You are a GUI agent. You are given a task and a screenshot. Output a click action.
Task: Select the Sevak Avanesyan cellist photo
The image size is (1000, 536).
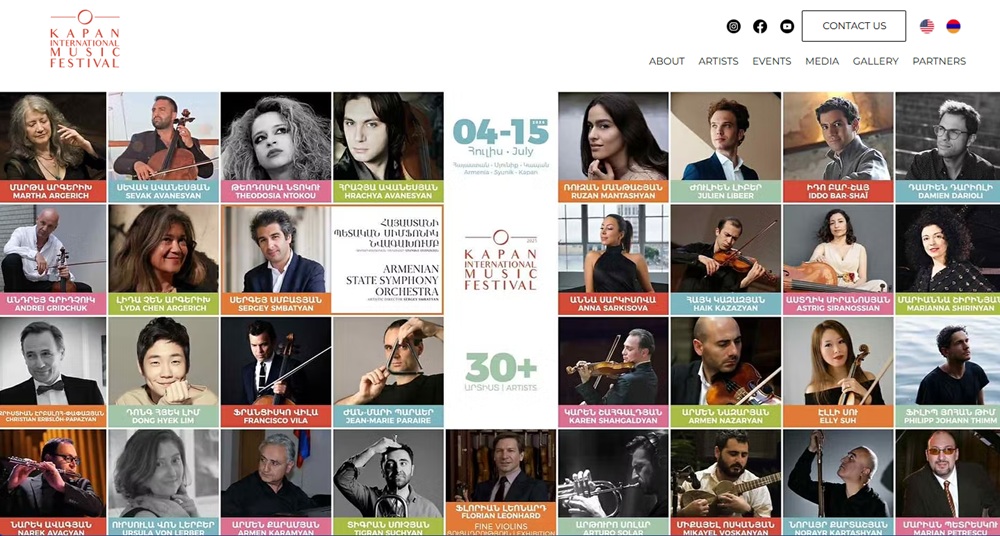click(164, 136)
